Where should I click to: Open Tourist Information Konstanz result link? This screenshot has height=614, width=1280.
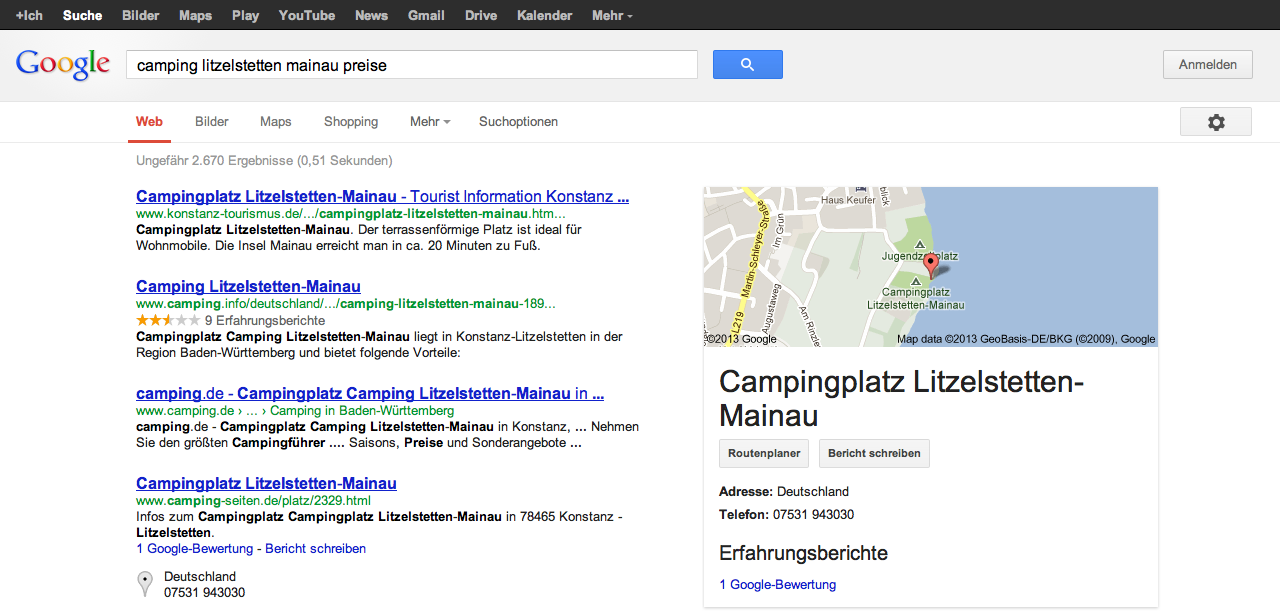pos(382,197)
